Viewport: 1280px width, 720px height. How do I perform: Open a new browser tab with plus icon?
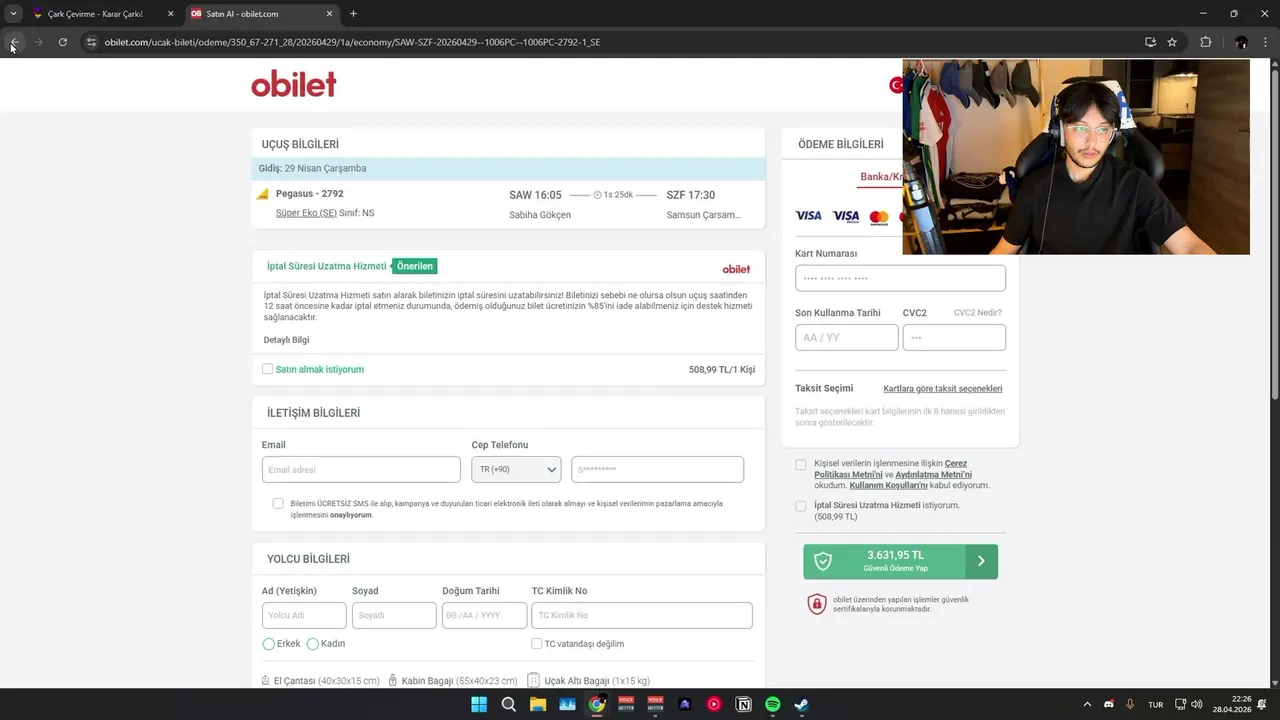click(353, 14)
